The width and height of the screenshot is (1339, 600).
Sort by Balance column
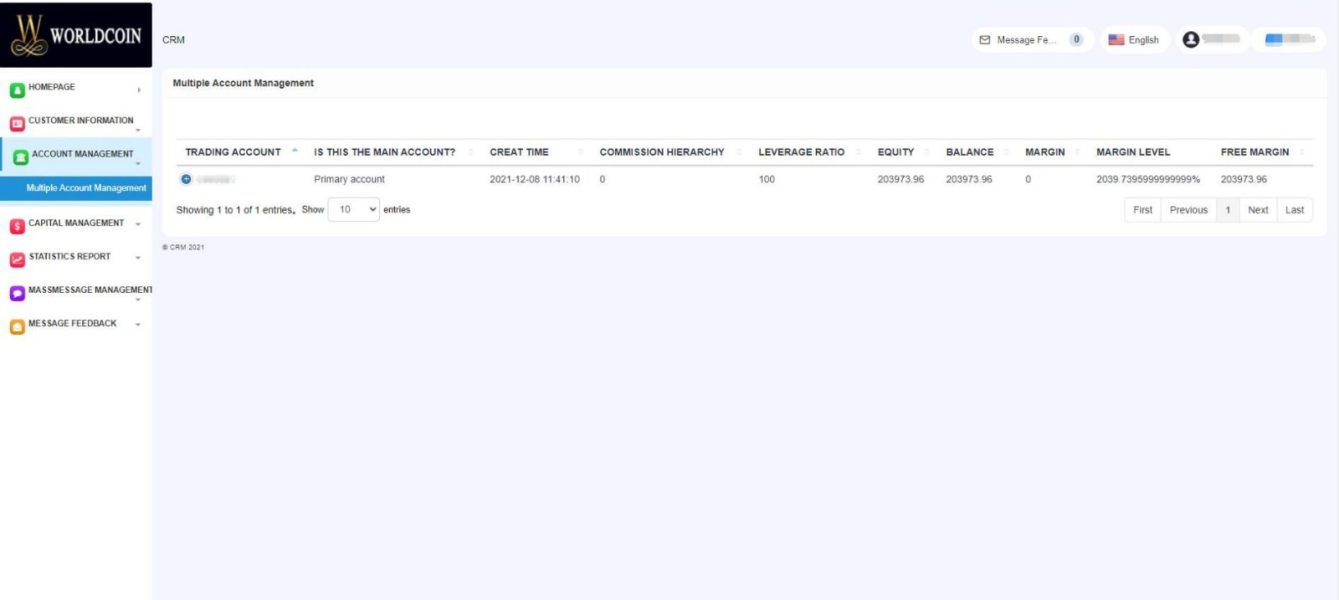pos(977,152)
